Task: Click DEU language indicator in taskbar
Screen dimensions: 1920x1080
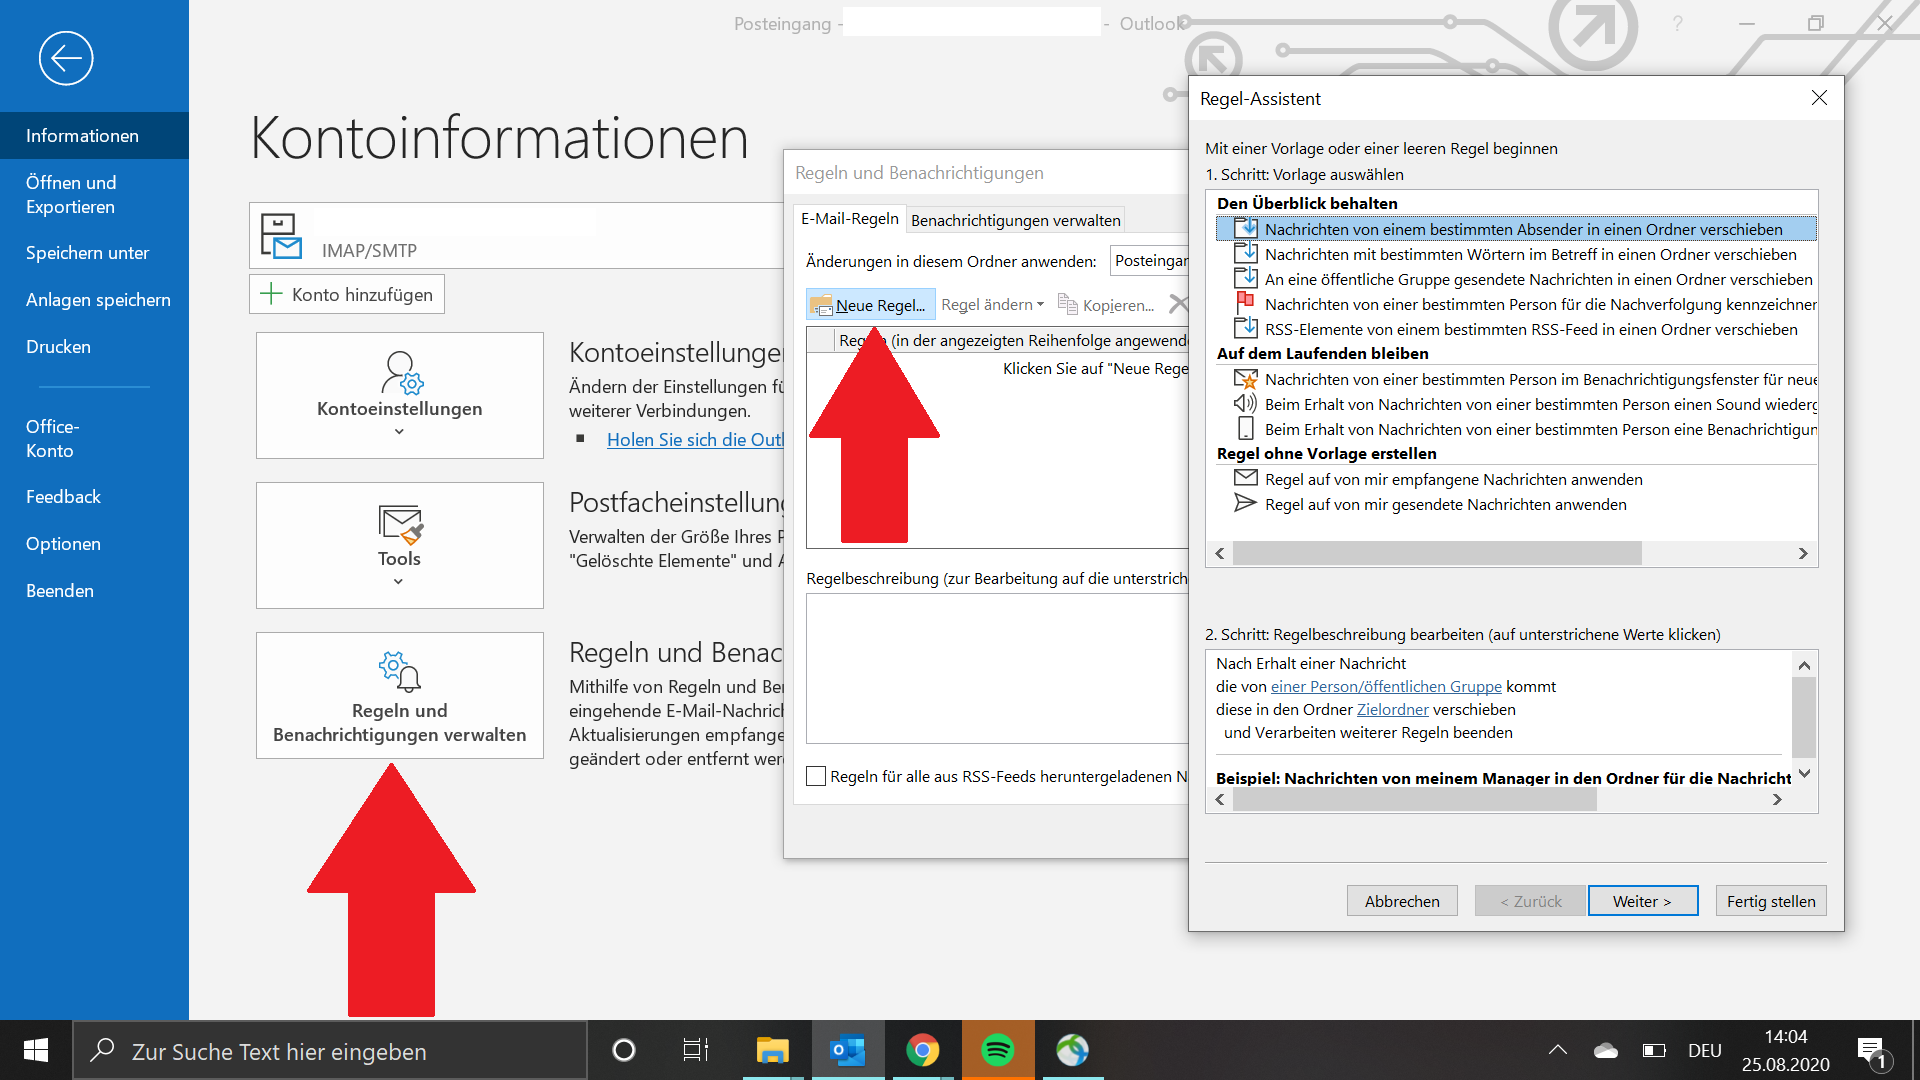Action: (x=1704, y=1050)
